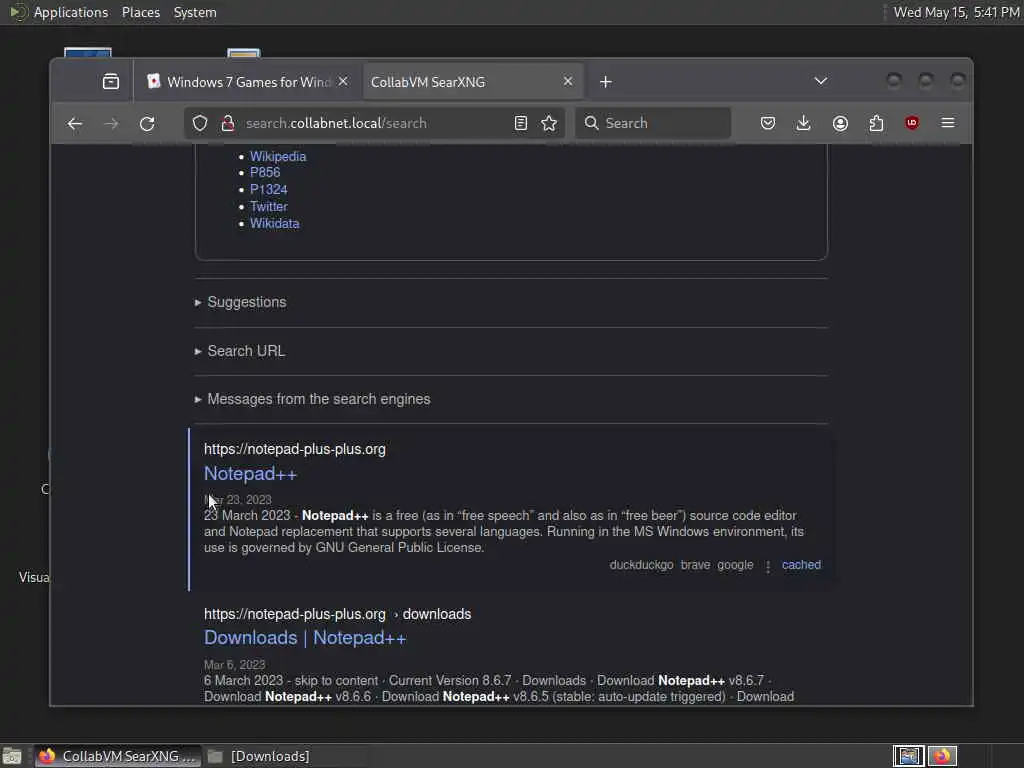Open the Firefox downloads panel

click(804, 123)
